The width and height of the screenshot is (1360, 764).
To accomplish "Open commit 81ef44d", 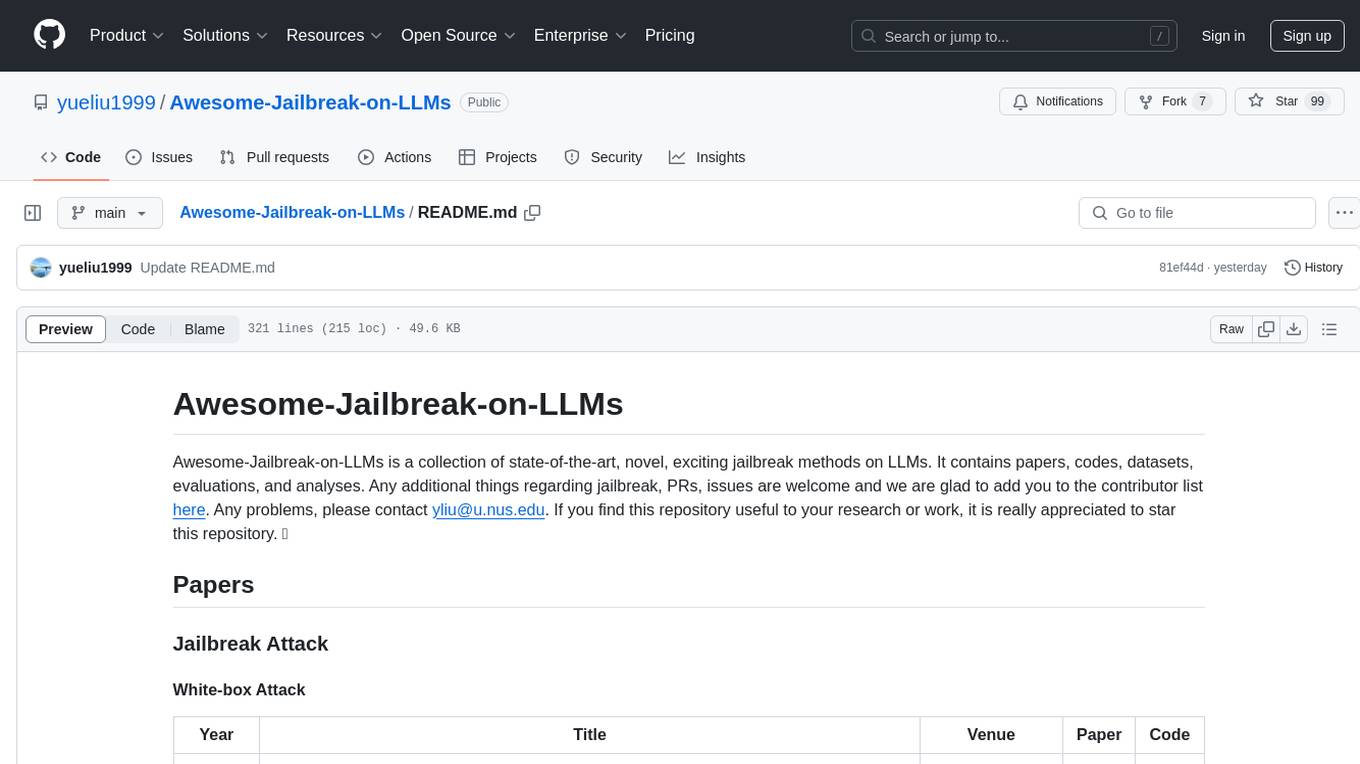I will [x=1183, y=267].
